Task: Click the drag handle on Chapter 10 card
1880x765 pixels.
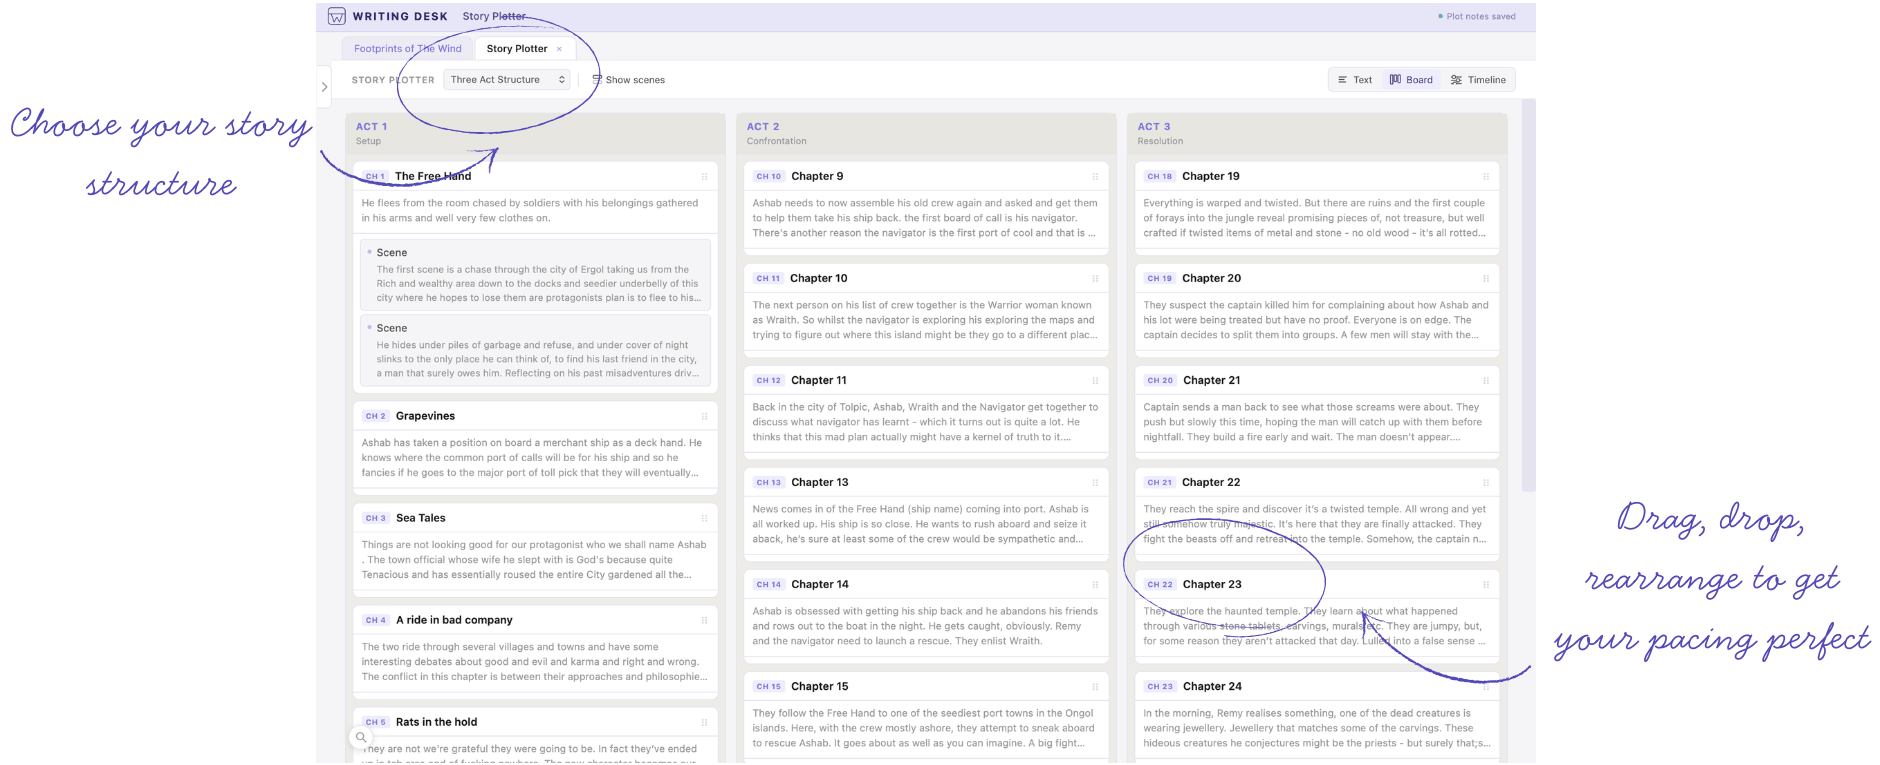Action: pyautogui.click(x=1095, y=278)
